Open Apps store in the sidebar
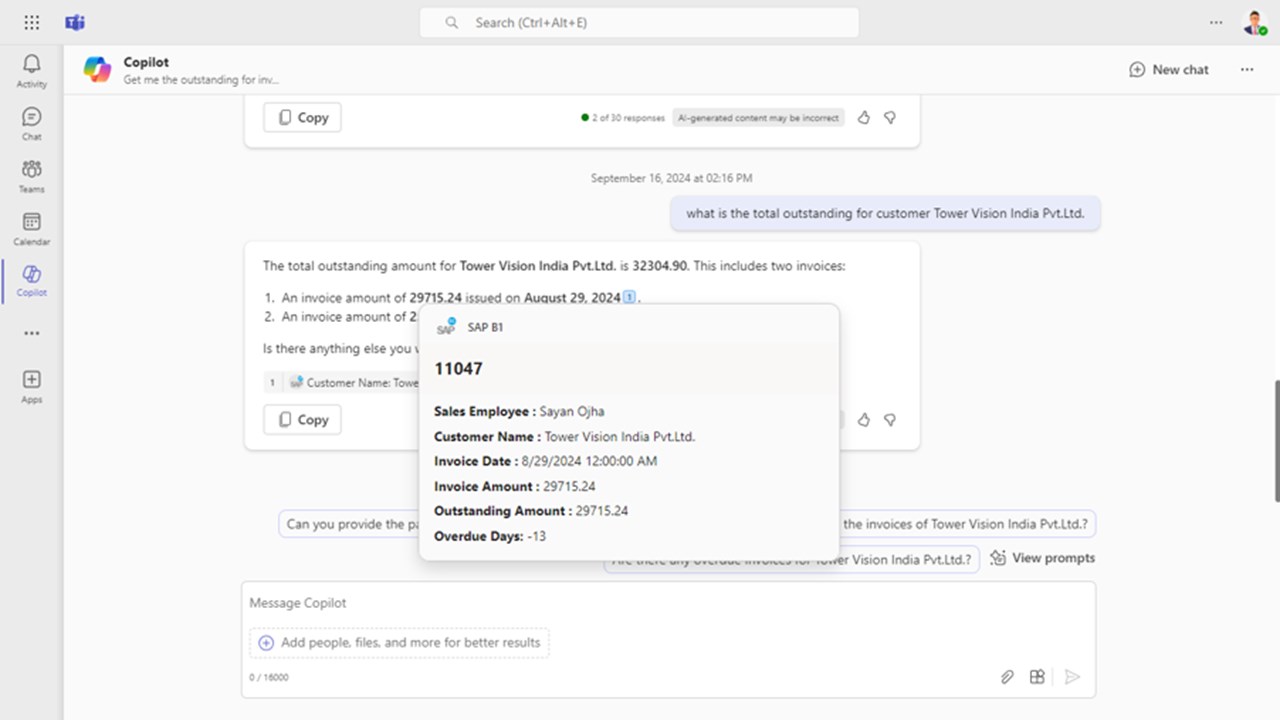The image size is (1280, 720). [32, 386]
